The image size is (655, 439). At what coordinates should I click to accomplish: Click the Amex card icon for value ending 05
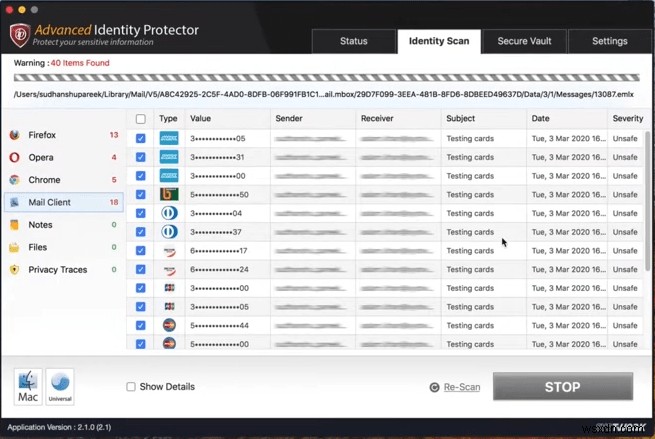coord(169,138)
